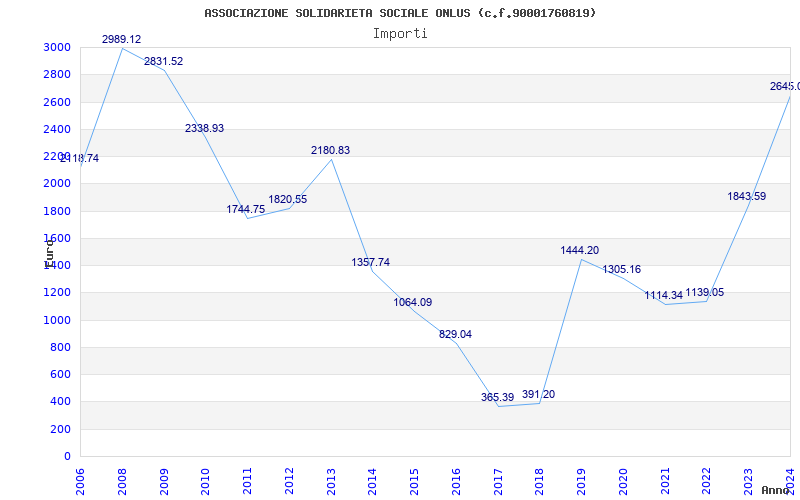Click the data label 1744.75

pyautogui.click(x=246, y=209)
